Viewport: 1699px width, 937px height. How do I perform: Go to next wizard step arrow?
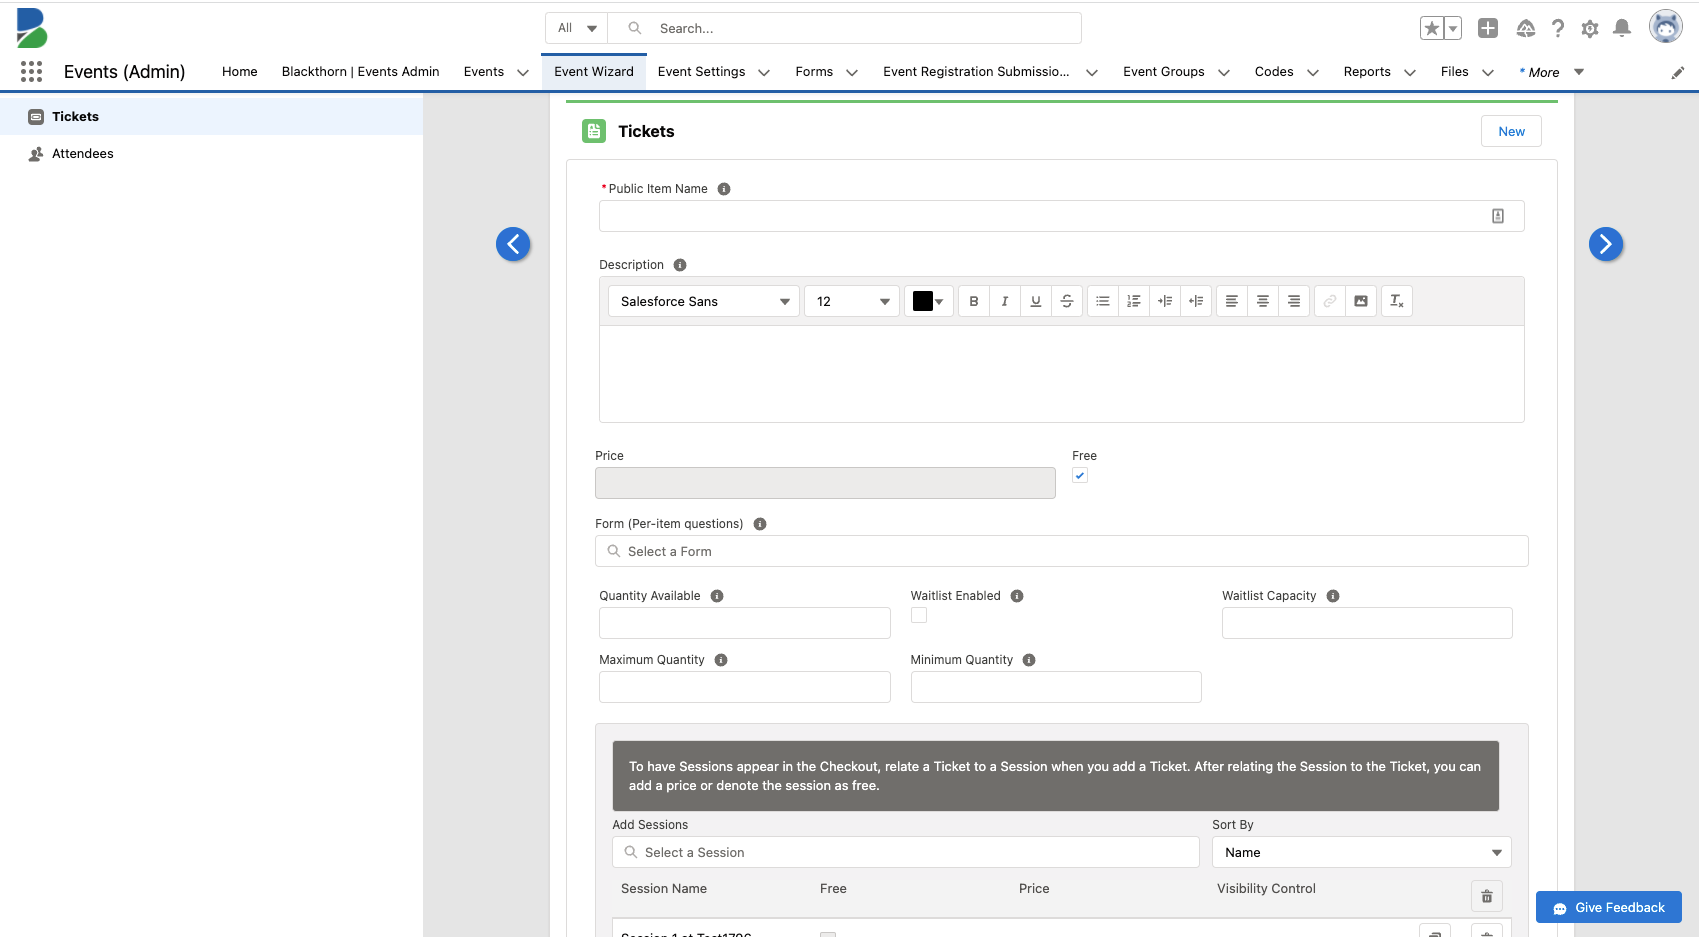pos(1605,244)
